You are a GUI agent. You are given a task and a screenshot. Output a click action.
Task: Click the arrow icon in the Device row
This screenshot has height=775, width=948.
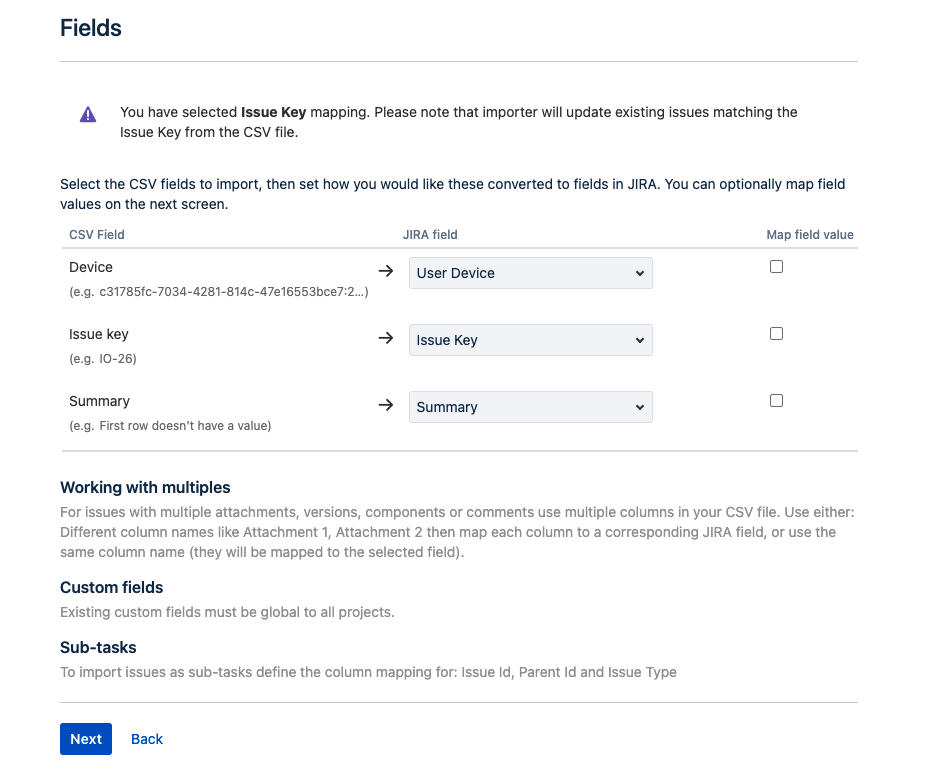coord(386,271)
